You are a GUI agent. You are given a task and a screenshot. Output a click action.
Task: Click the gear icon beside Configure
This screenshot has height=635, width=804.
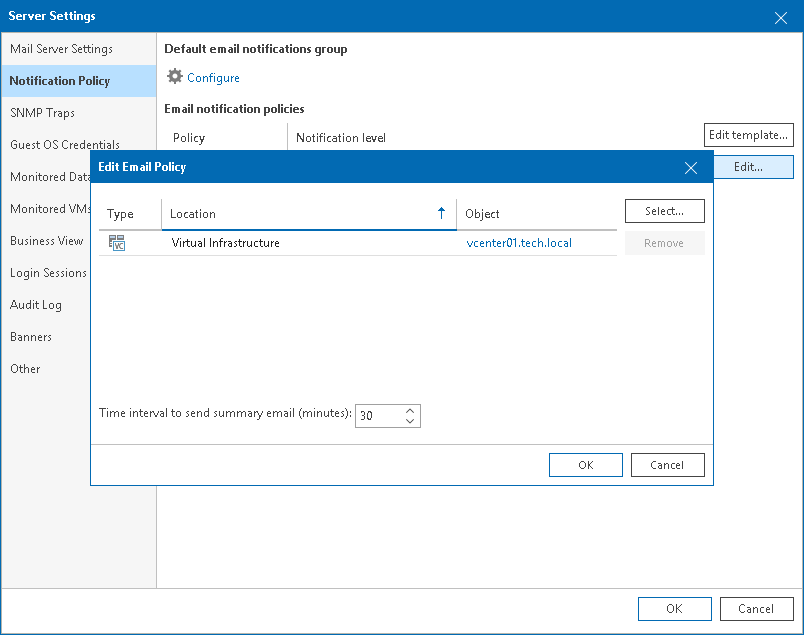pyautogui.click(x=174, y=77)
